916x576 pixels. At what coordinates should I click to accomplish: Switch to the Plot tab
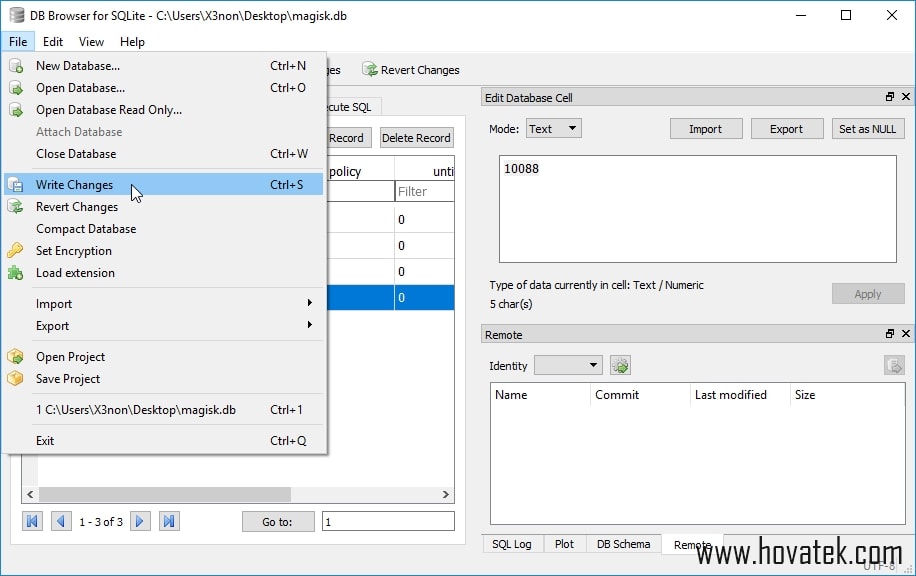click(564, 544)
